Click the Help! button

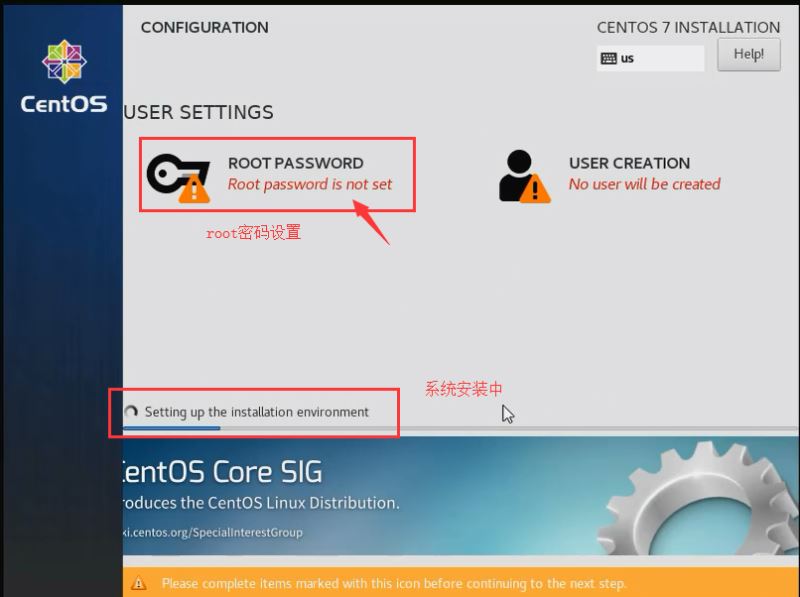click(748, 54)
